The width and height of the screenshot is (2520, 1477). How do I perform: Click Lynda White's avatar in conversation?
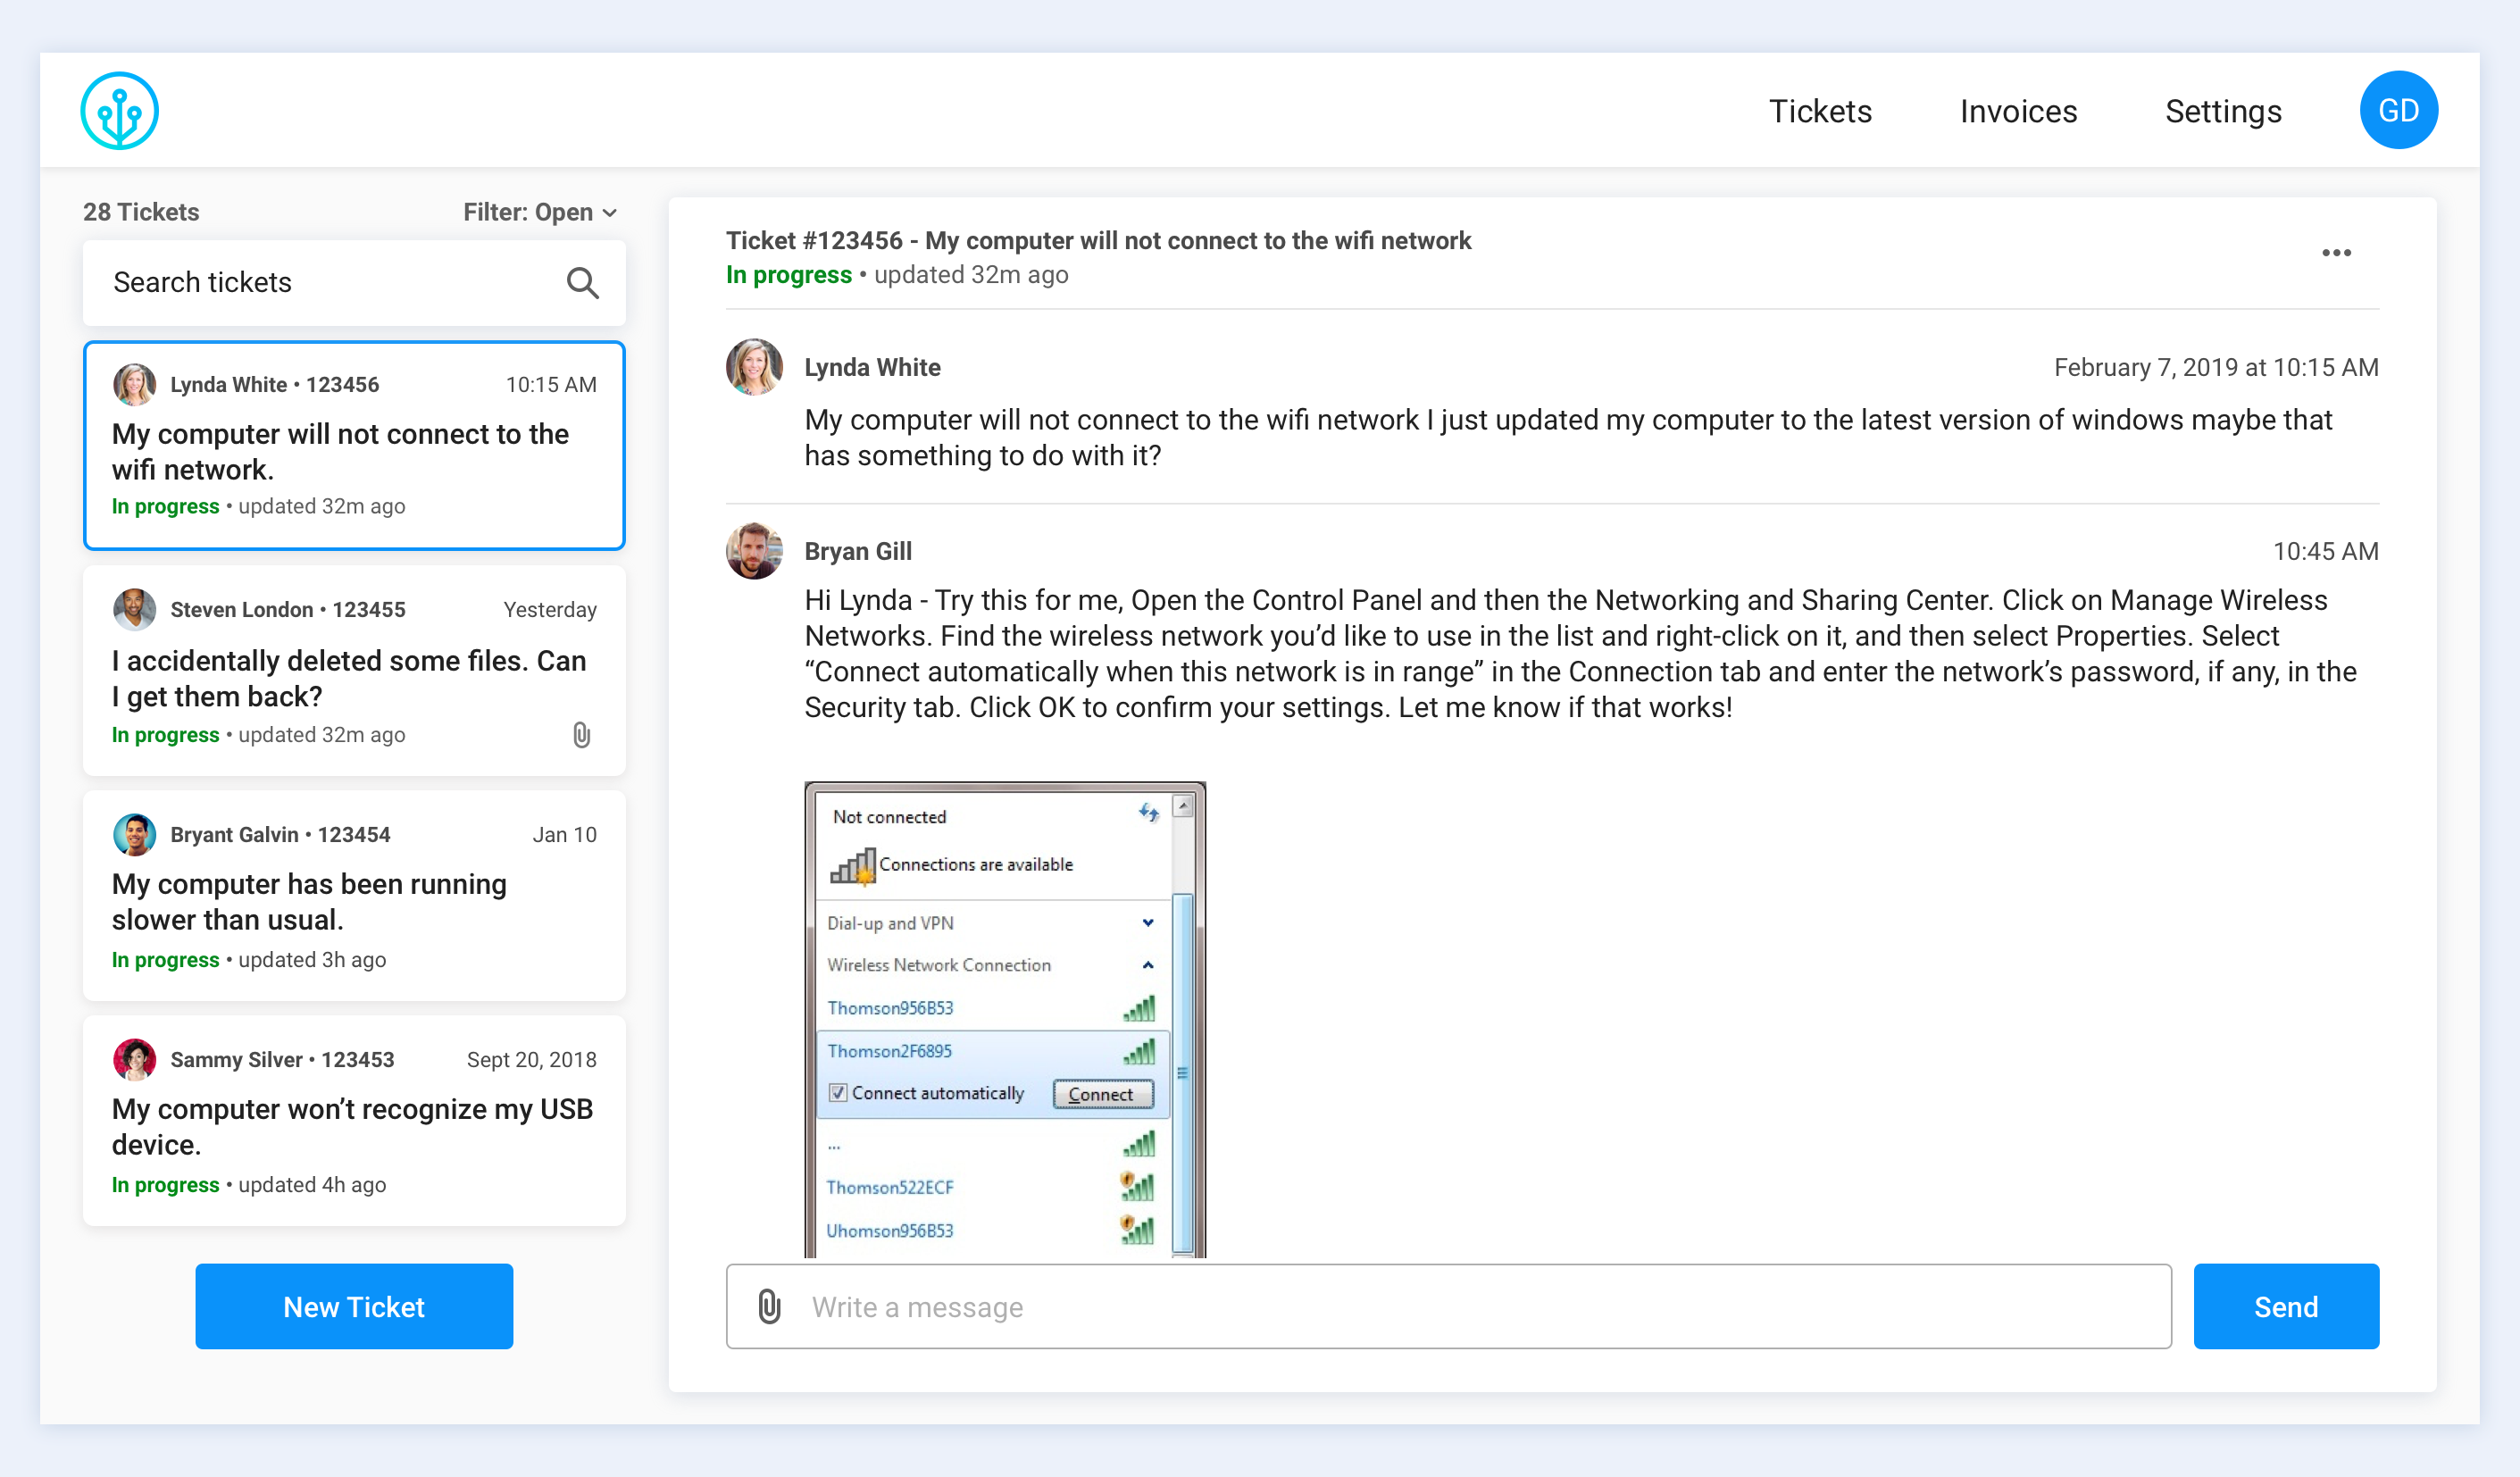click(x=754, y=367)
